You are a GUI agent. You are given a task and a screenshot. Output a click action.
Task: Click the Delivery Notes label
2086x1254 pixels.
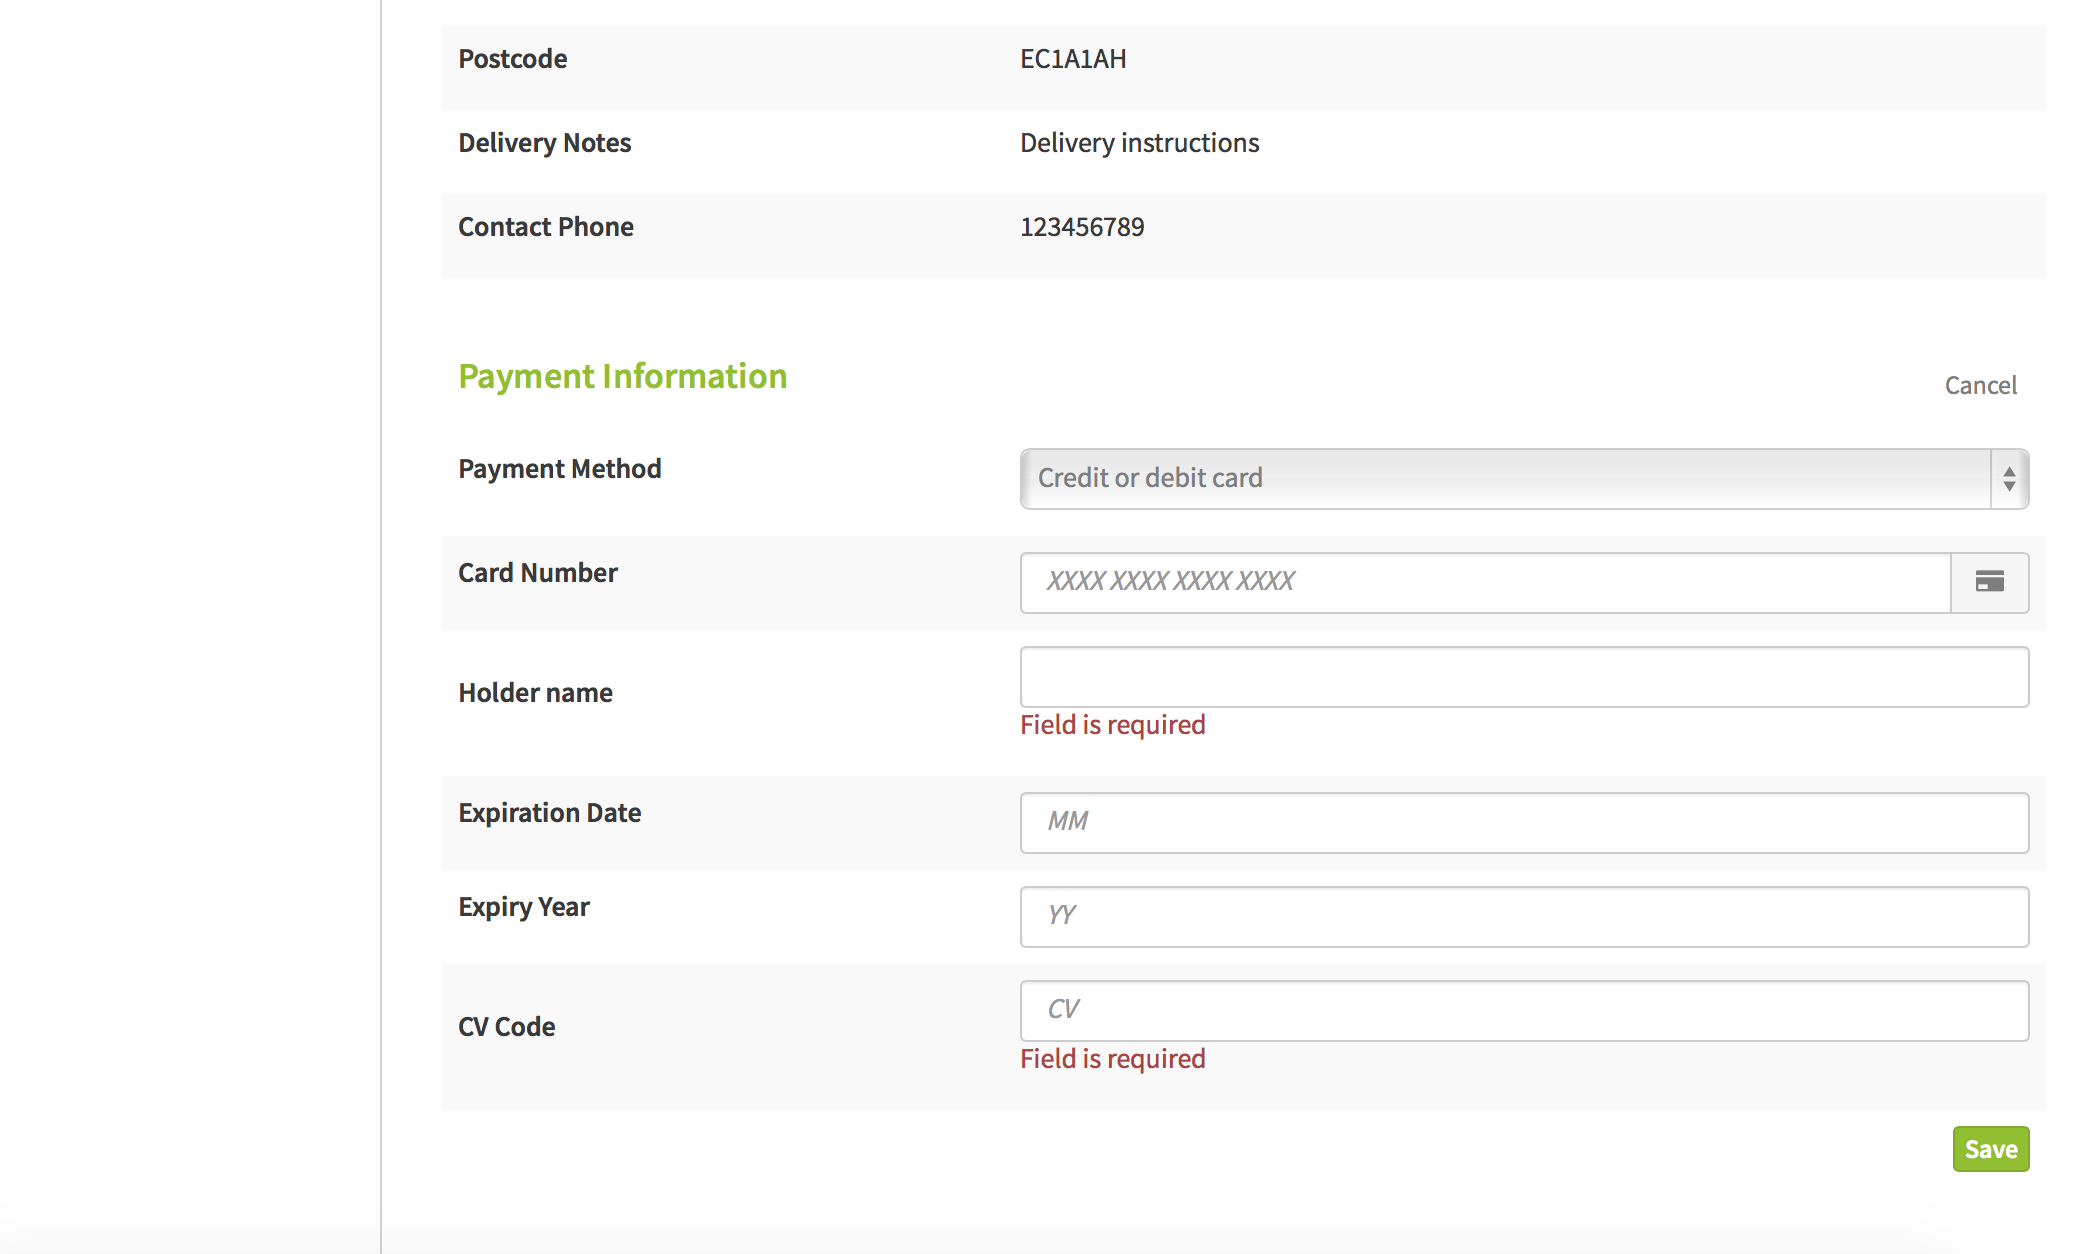tap(544, 143)
